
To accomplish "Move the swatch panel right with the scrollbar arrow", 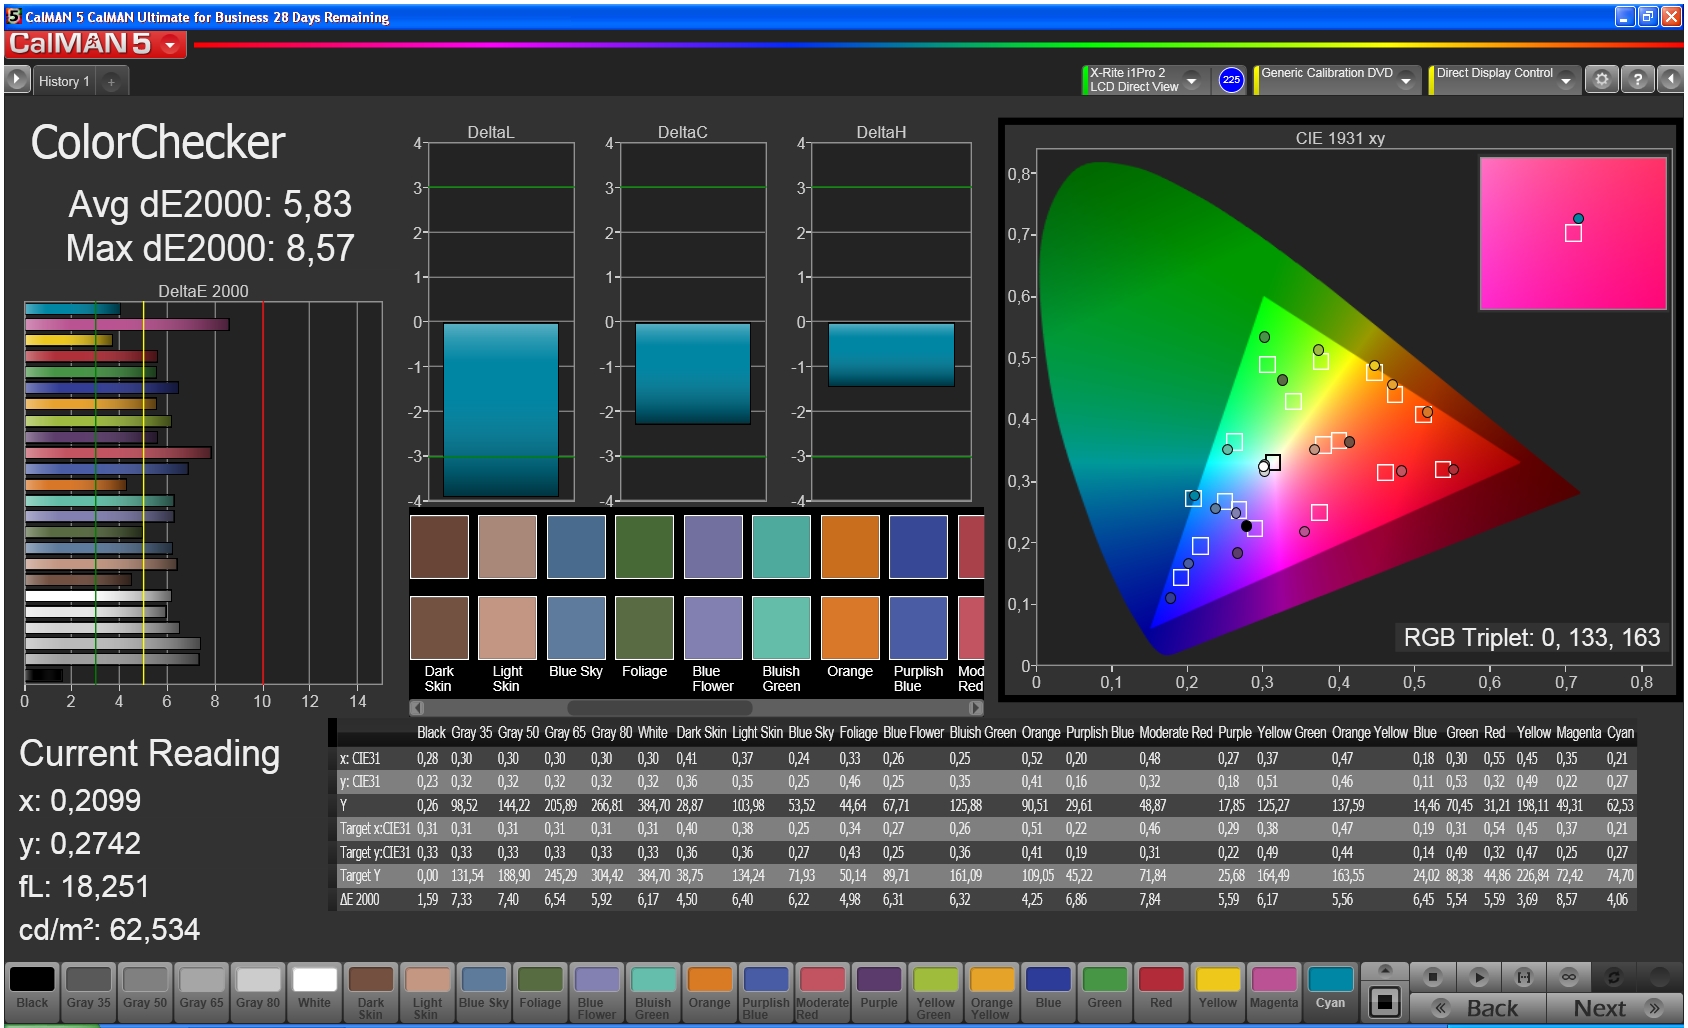I will (x=976, y=708).
